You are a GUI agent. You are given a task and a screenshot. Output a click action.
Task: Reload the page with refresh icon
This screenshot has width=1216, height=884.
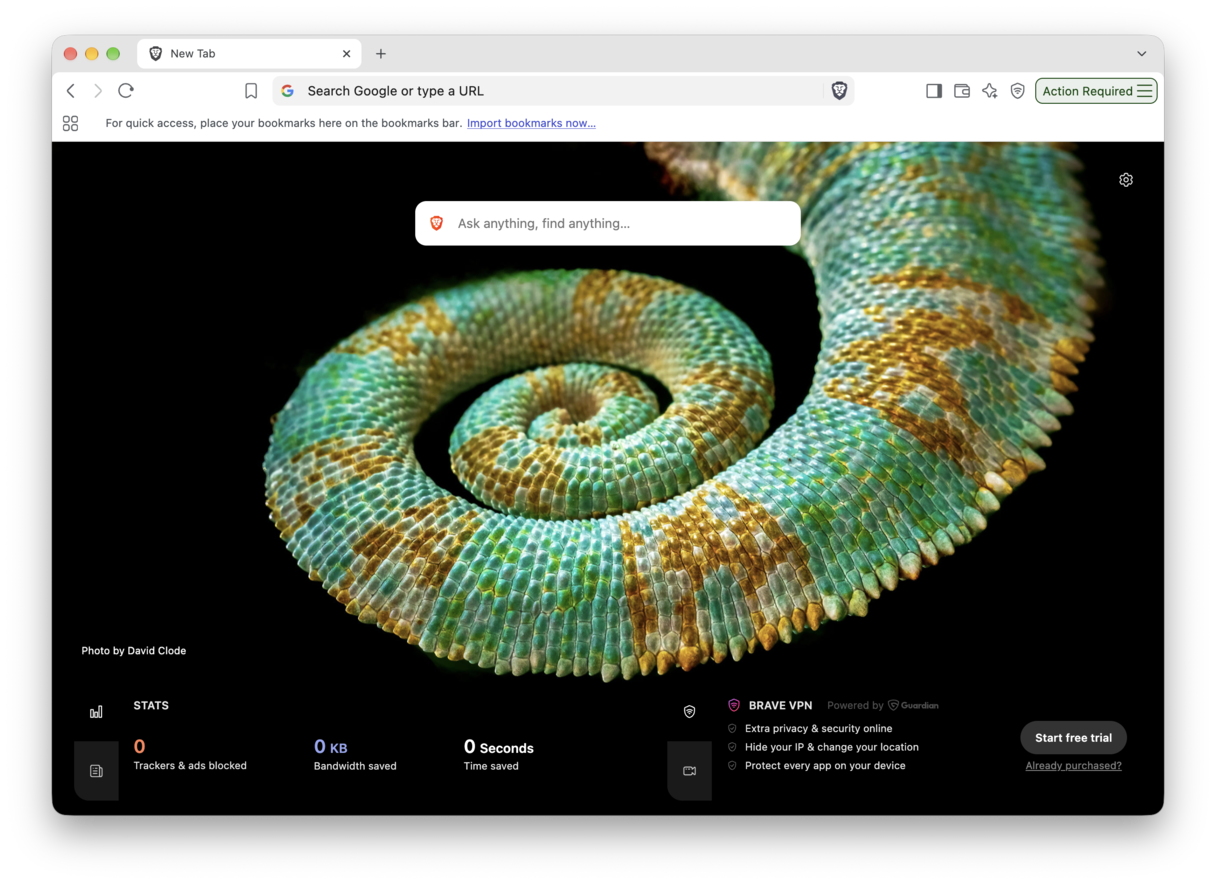[x=126, y=91]
